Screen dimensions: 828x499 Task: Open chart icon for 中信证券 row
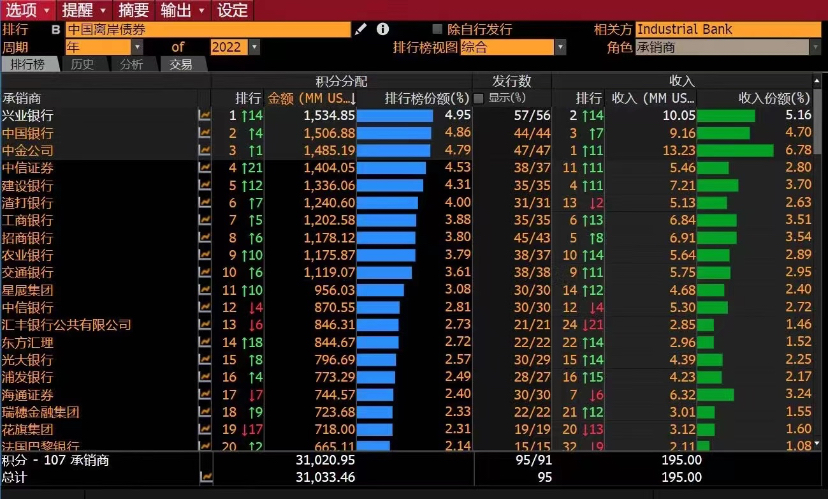pyautogui.click(x=204, y=168)
